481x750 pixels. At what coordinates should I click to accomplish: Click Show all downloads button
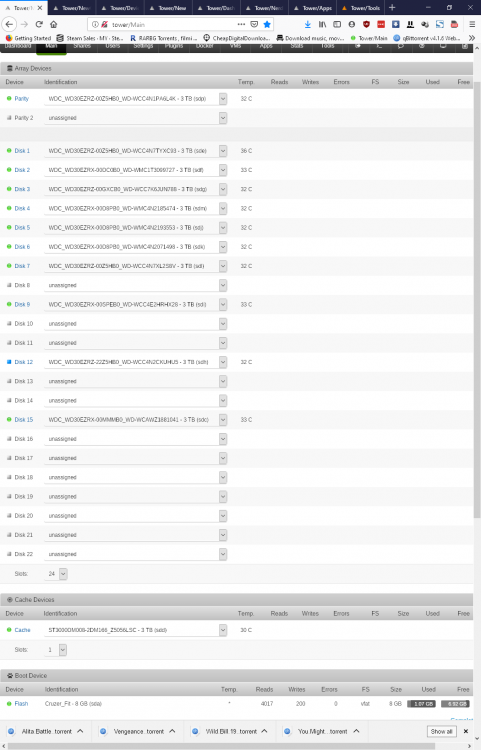point(441,731)
